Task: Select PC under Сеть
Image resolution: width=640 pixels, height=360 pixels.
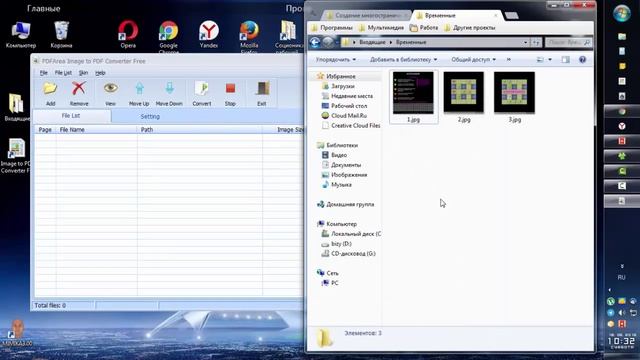Action: click(x=334, y=283)
